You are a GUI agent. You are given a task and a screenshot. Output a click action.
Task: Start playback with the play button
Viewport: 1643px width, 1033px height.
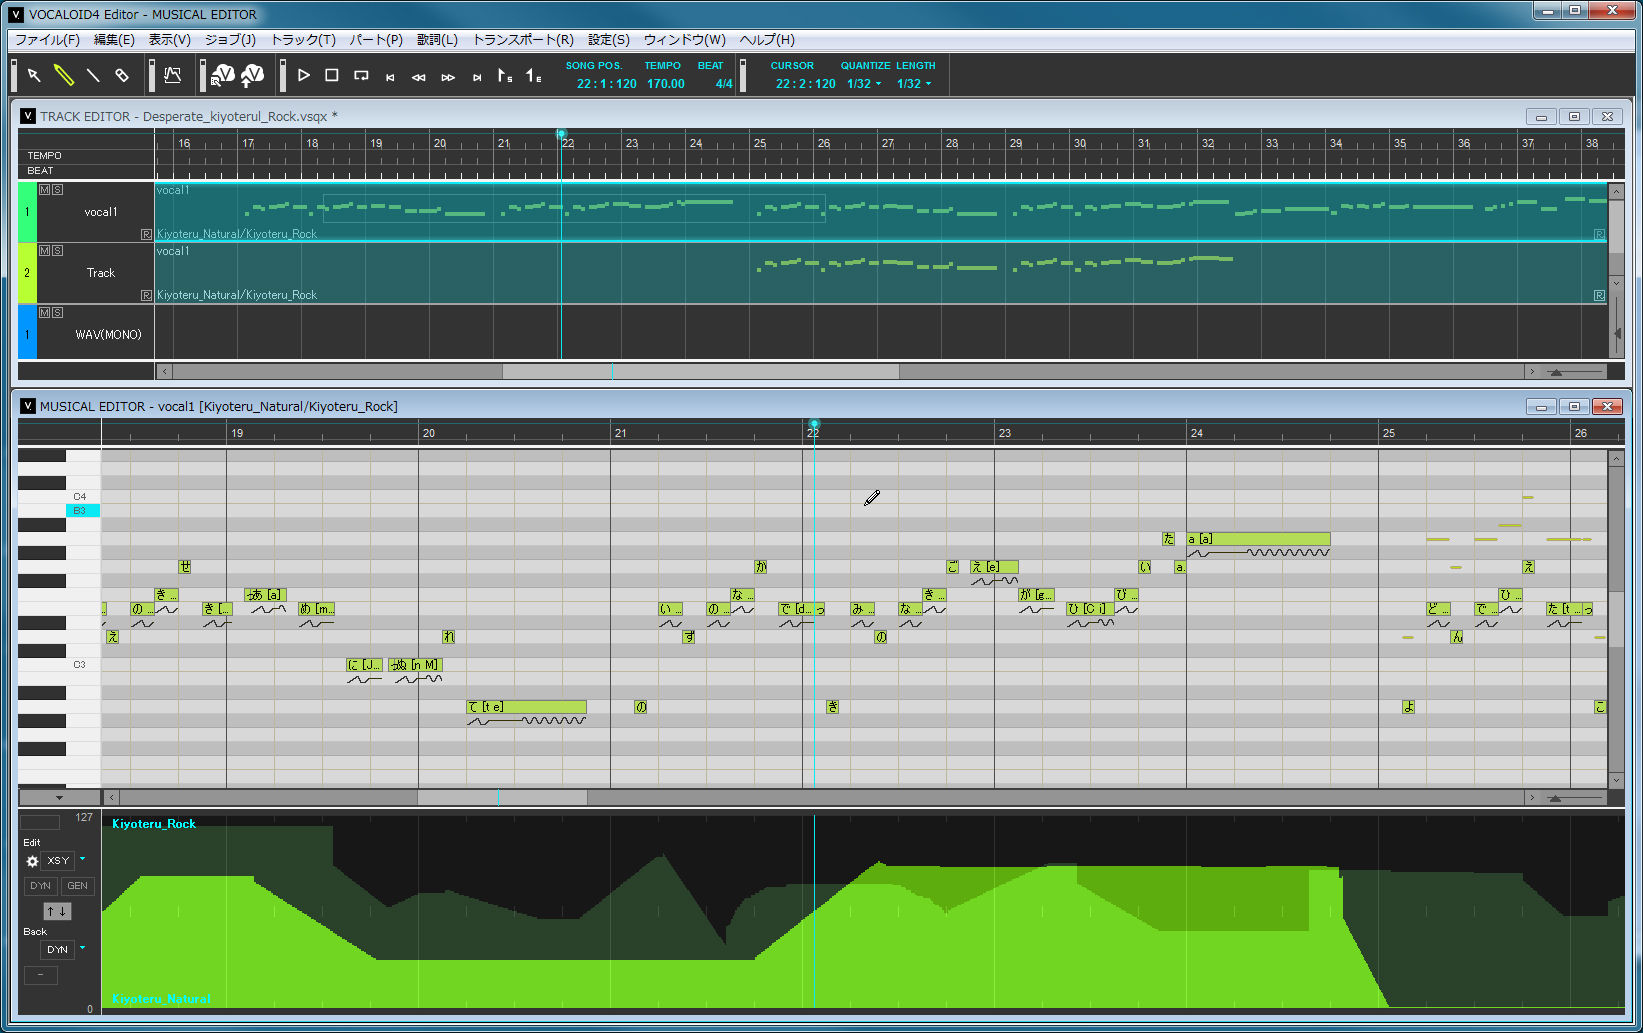(x=304, y=75)
